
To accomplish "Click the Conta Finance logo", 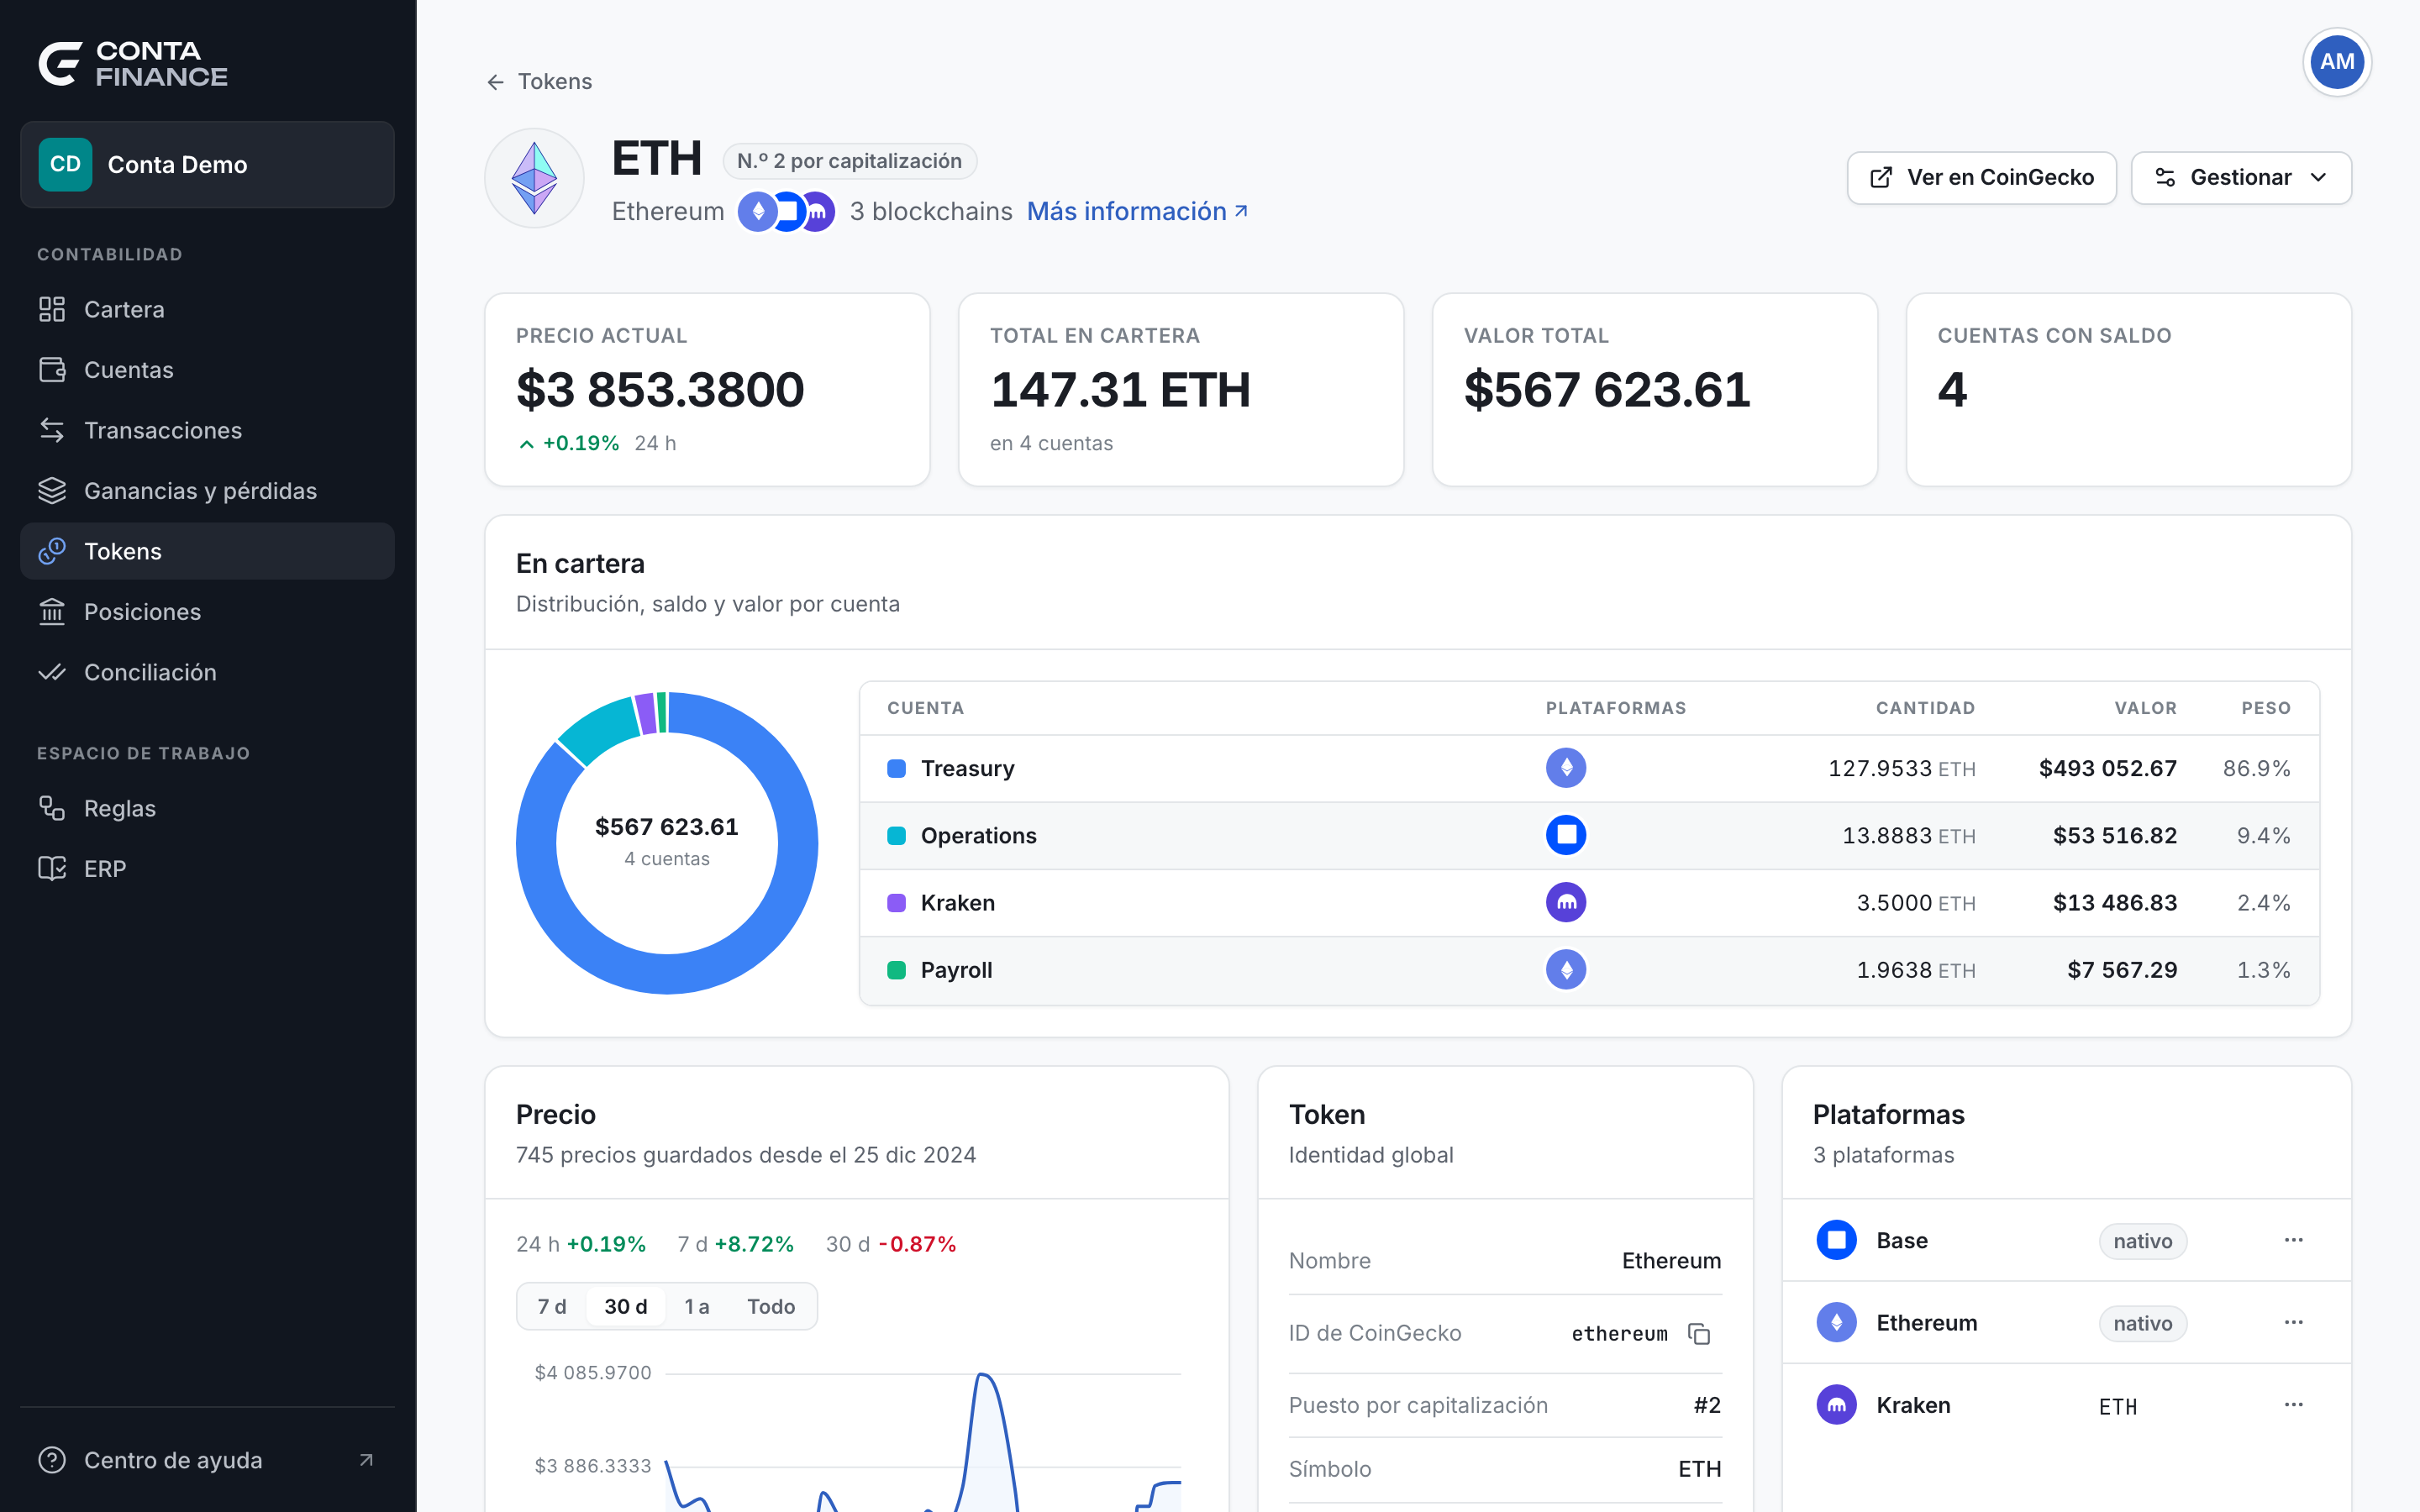I will click(x=133, y=64).
